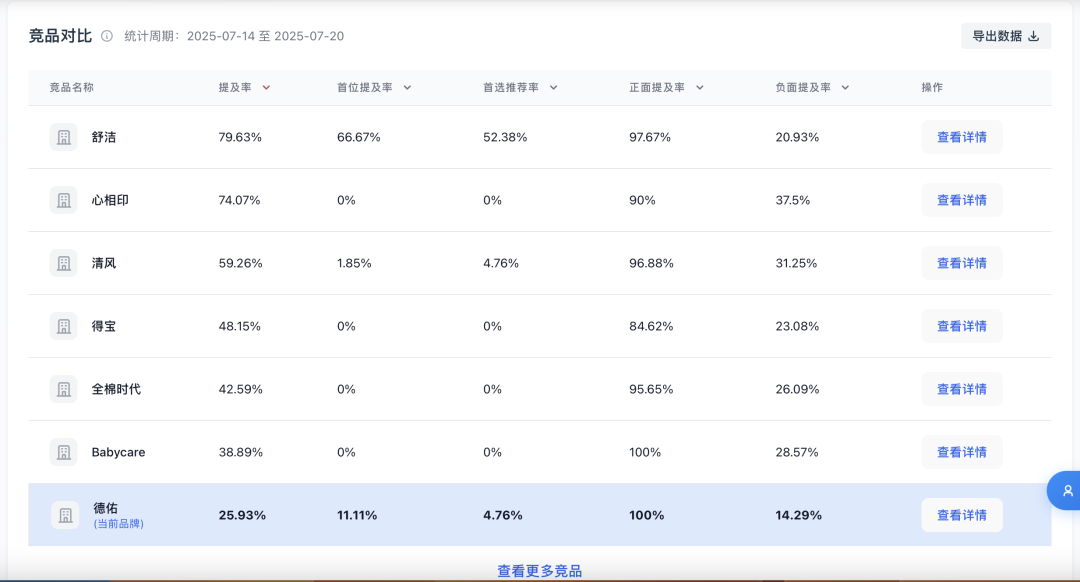The height and width of the screenshot is (582, 1080).
Task: Click 20.93% negative rate for 舒洁
Action: 798,137
